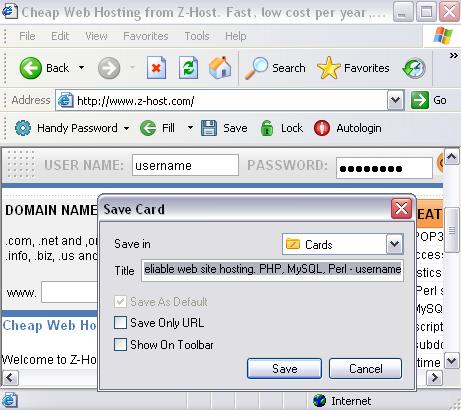Click the red Autologin toolbar icon

(x=322, y=128)
